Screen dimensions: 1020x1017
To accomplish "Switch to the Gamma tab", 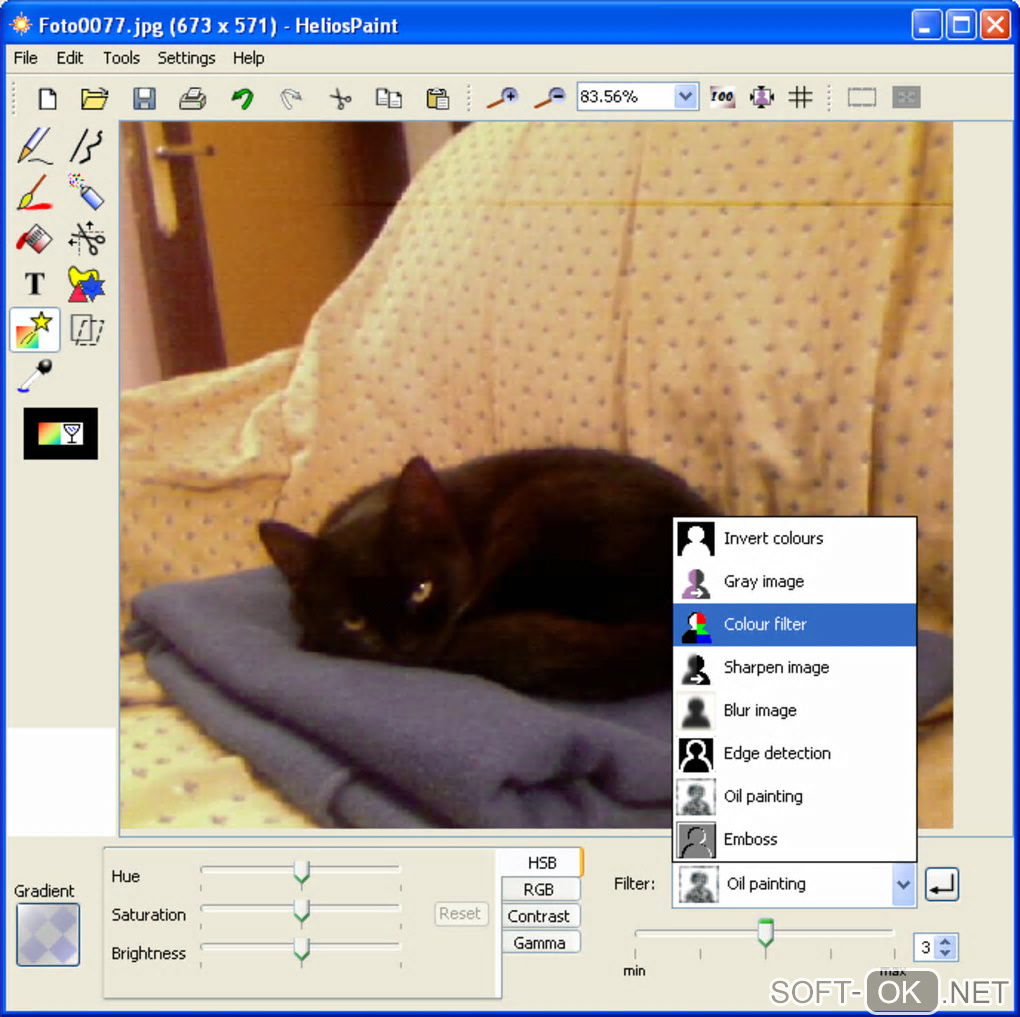I will pos(540,943).
